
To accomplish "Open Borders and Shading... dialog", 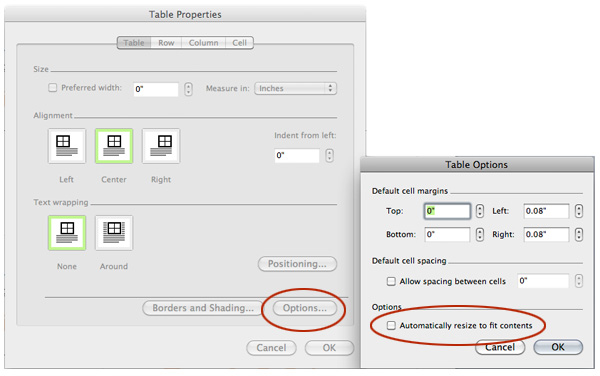I will (203, 308).
